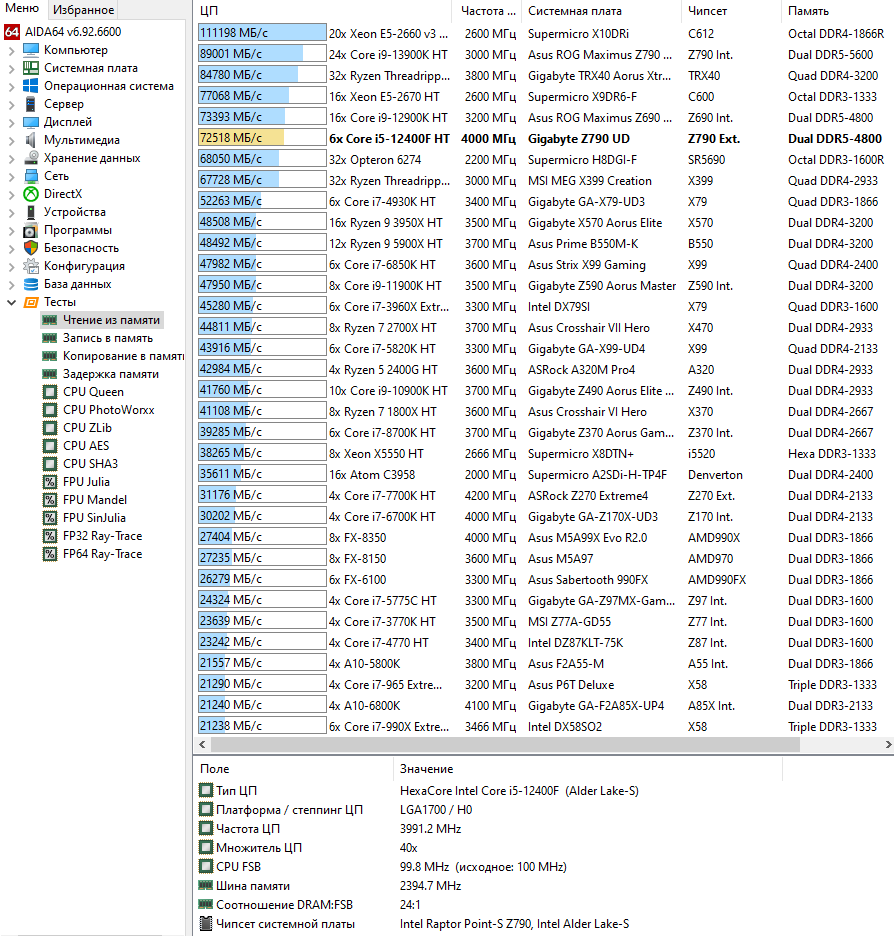Click the CPU Queen chip icon
This screenshot has height=936, width=894.
coord(50,392)
